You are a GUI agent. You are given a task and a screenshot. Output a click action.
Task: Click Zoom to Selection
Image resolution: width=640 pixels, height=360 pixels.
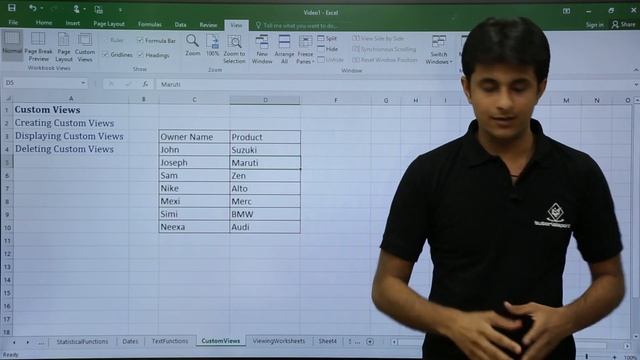234,49
